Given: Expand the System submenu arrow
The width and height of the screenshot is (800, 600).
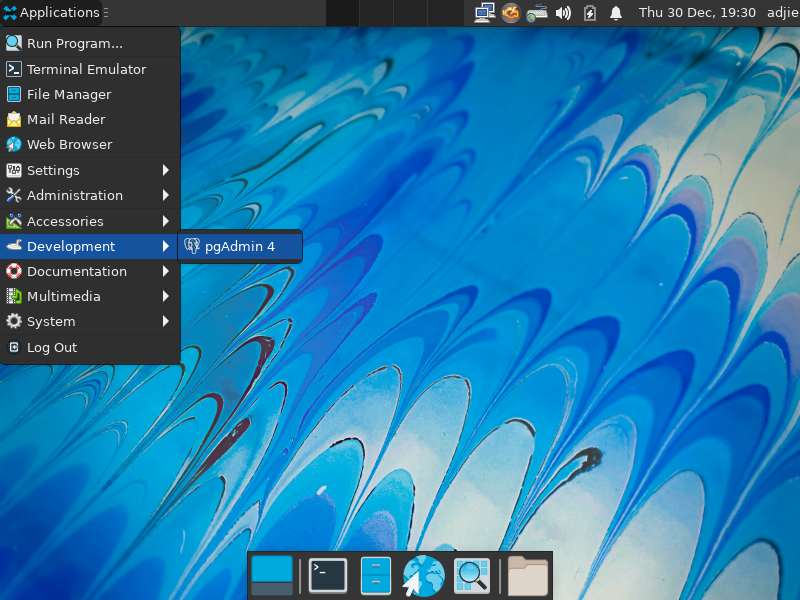Looking at the screenshot, I should click(166, 321).
